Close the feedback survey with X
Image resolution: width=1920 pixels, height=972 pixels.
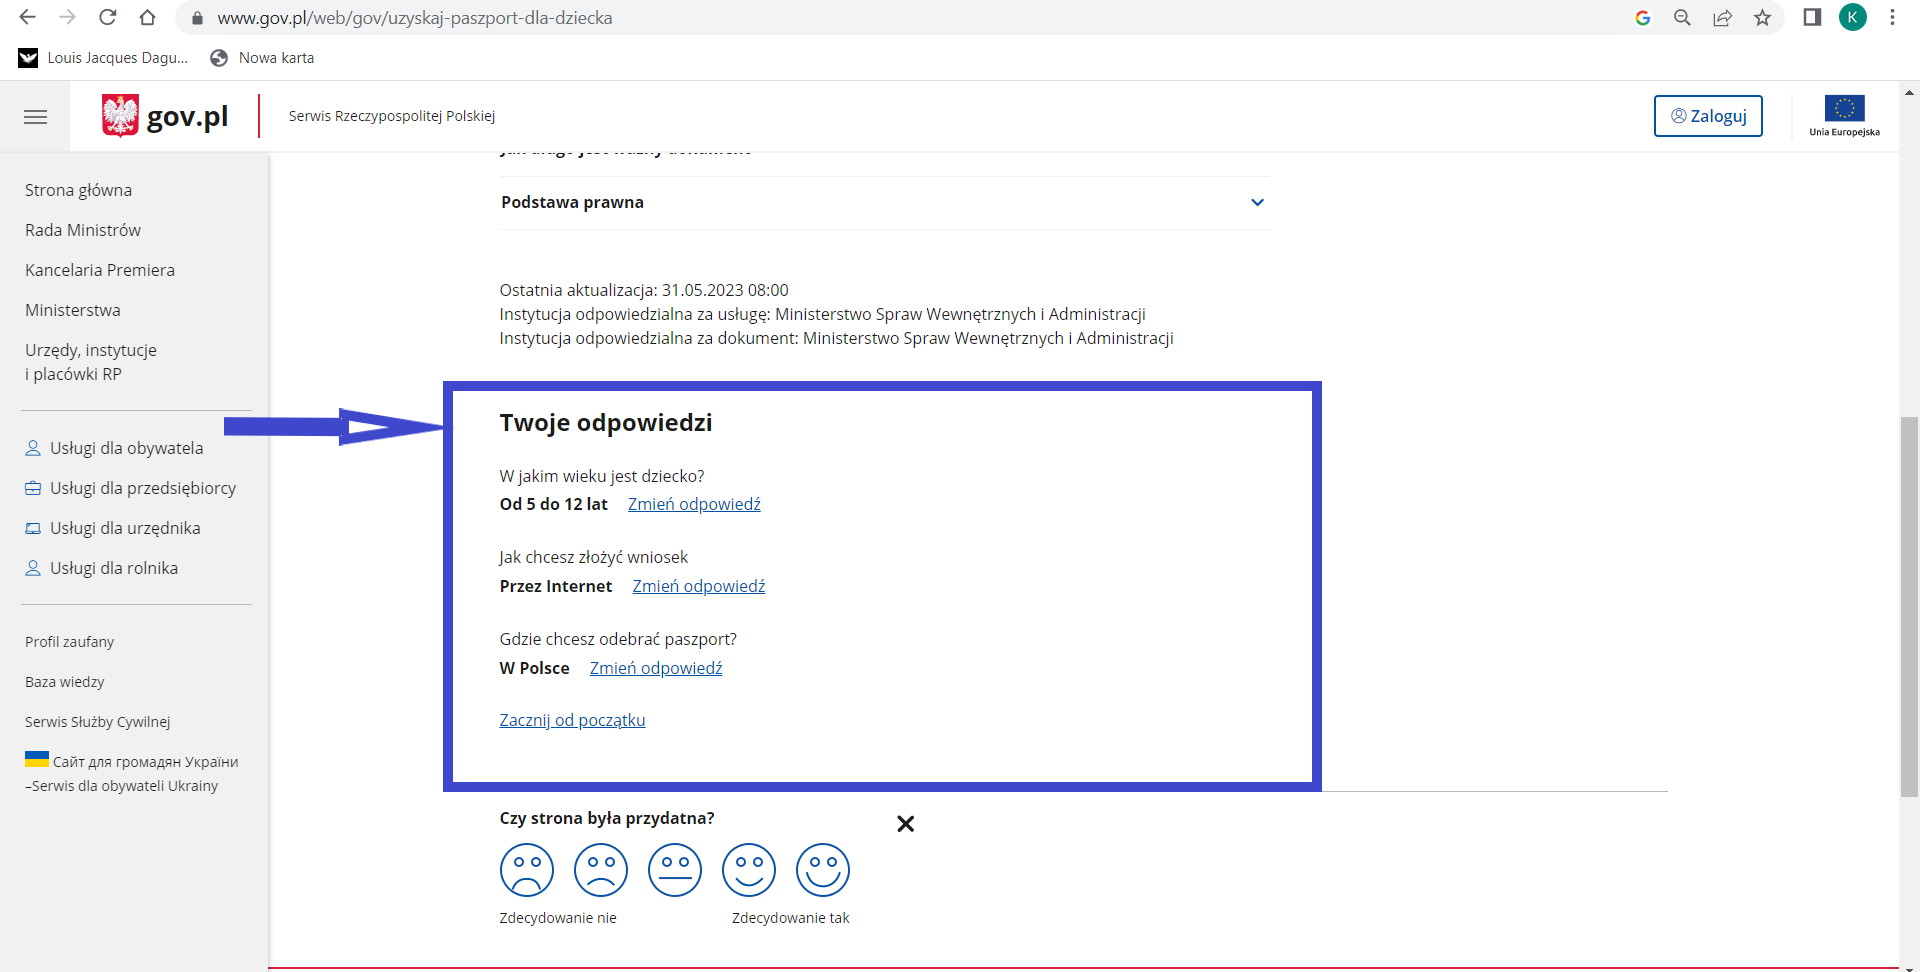coord(905,824)
